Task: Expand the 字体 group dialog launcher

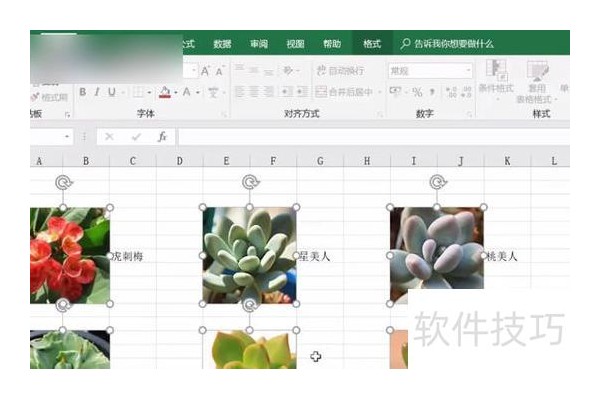Action: 224,114
